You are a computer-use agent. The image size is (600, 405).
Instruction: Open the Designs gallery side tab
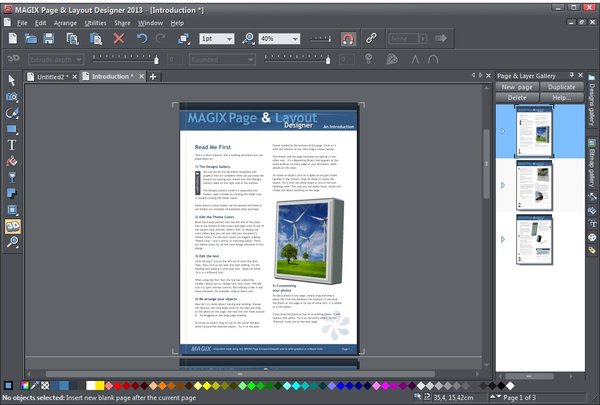coord(592,101)
